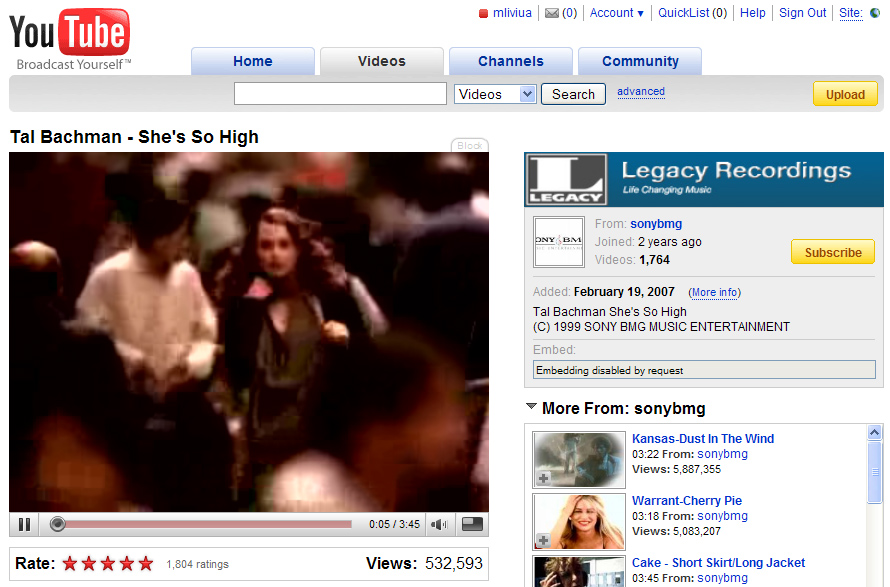Open the Community tab
The image size is (890, 587).
pos(640,61)
